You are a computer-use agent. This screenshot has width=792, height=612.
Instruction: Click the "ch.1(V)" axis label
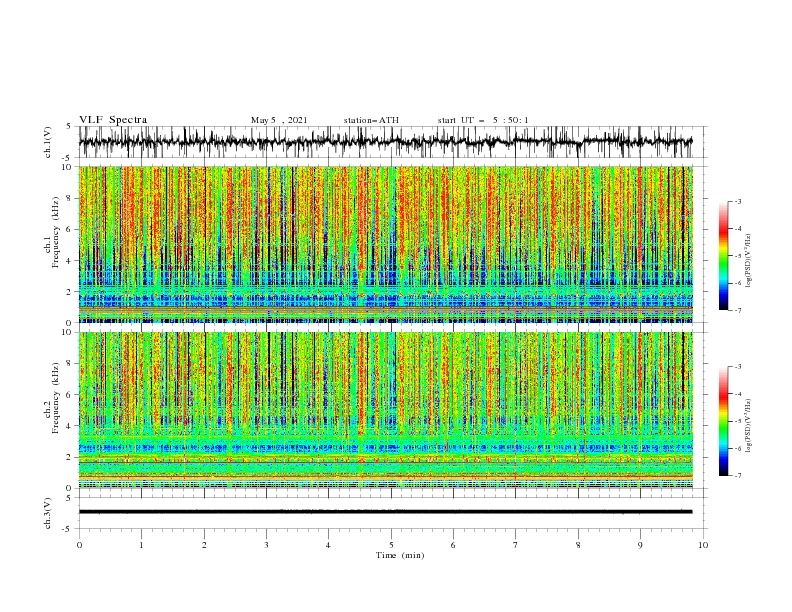[48, 142]
